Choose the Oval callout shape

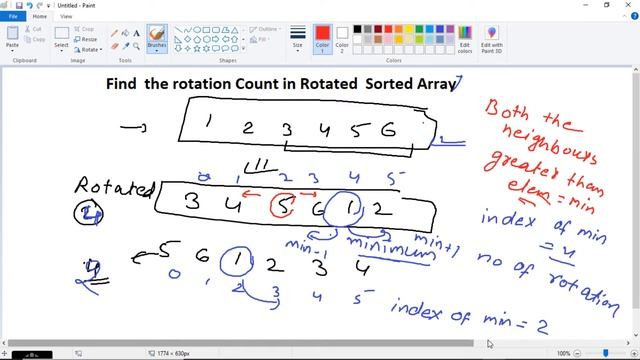tap(225, 49)
